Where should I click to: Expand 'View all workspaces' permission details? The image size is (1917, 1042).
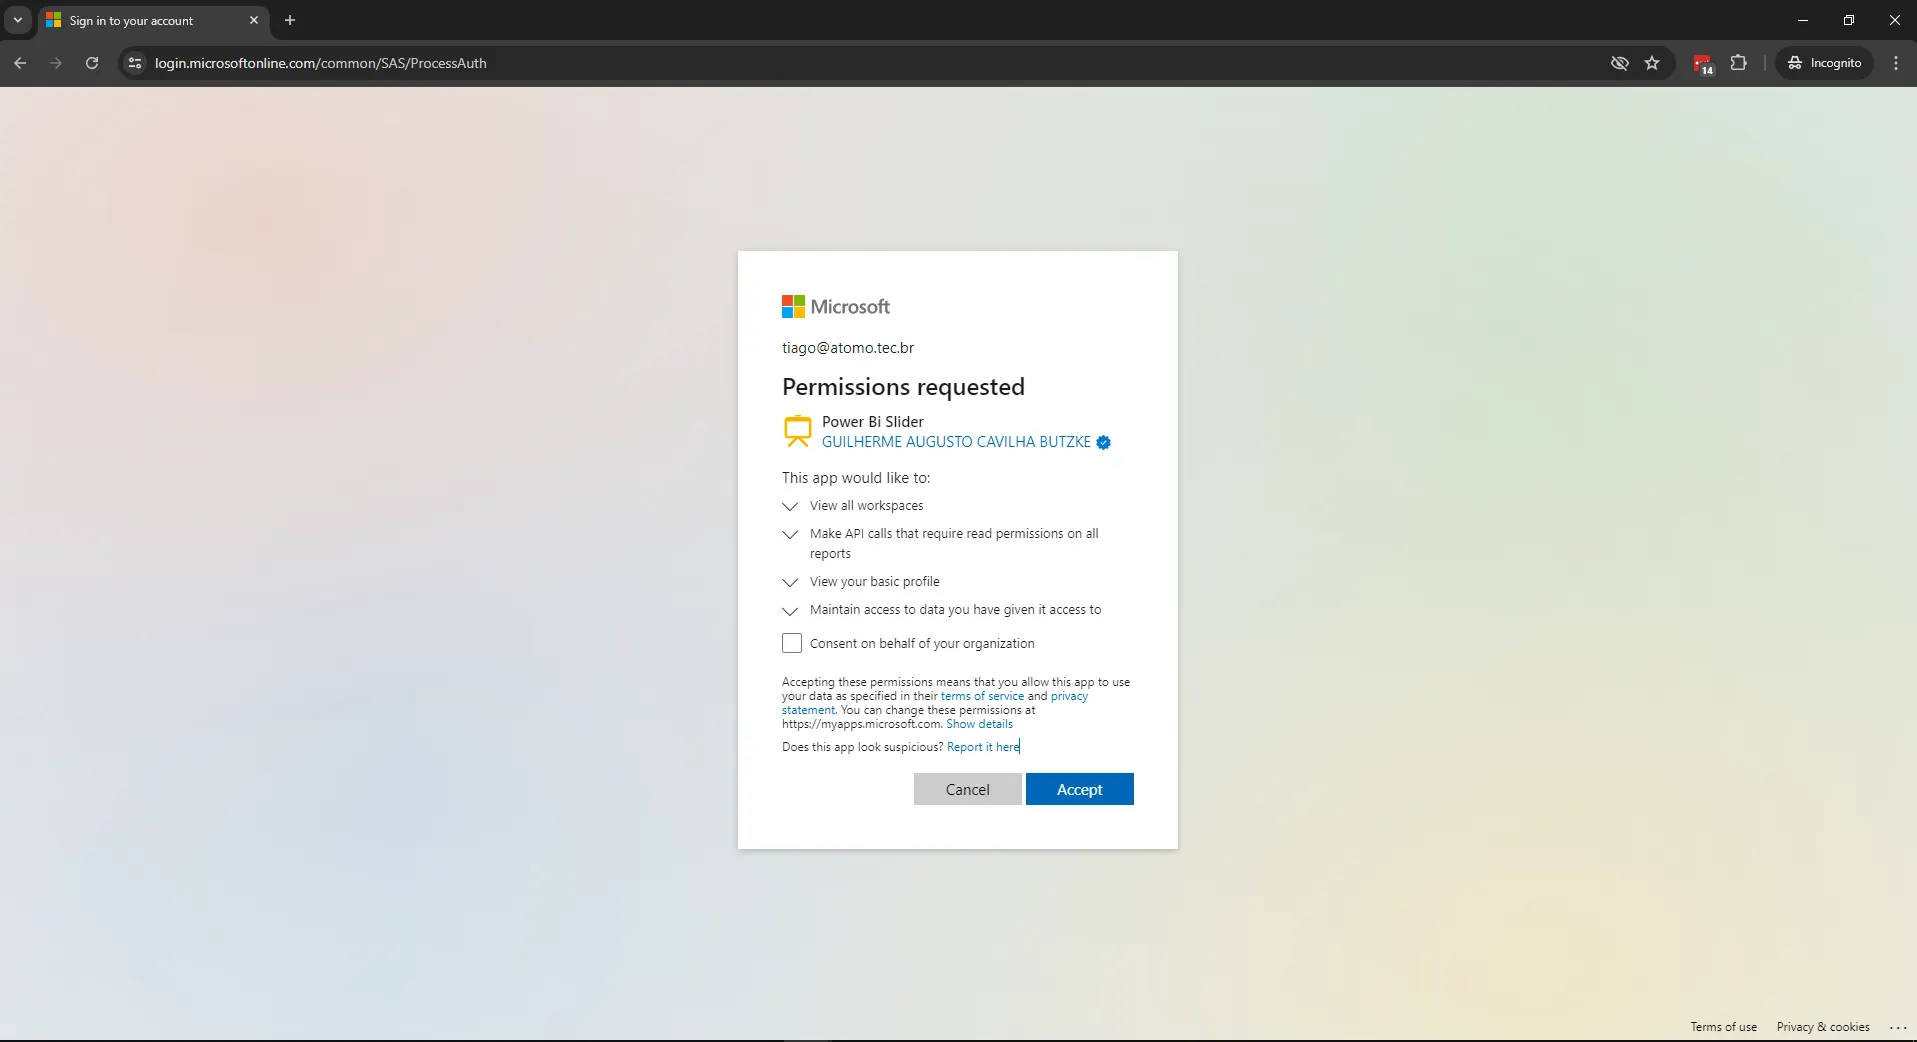click(x=790, y=506)
